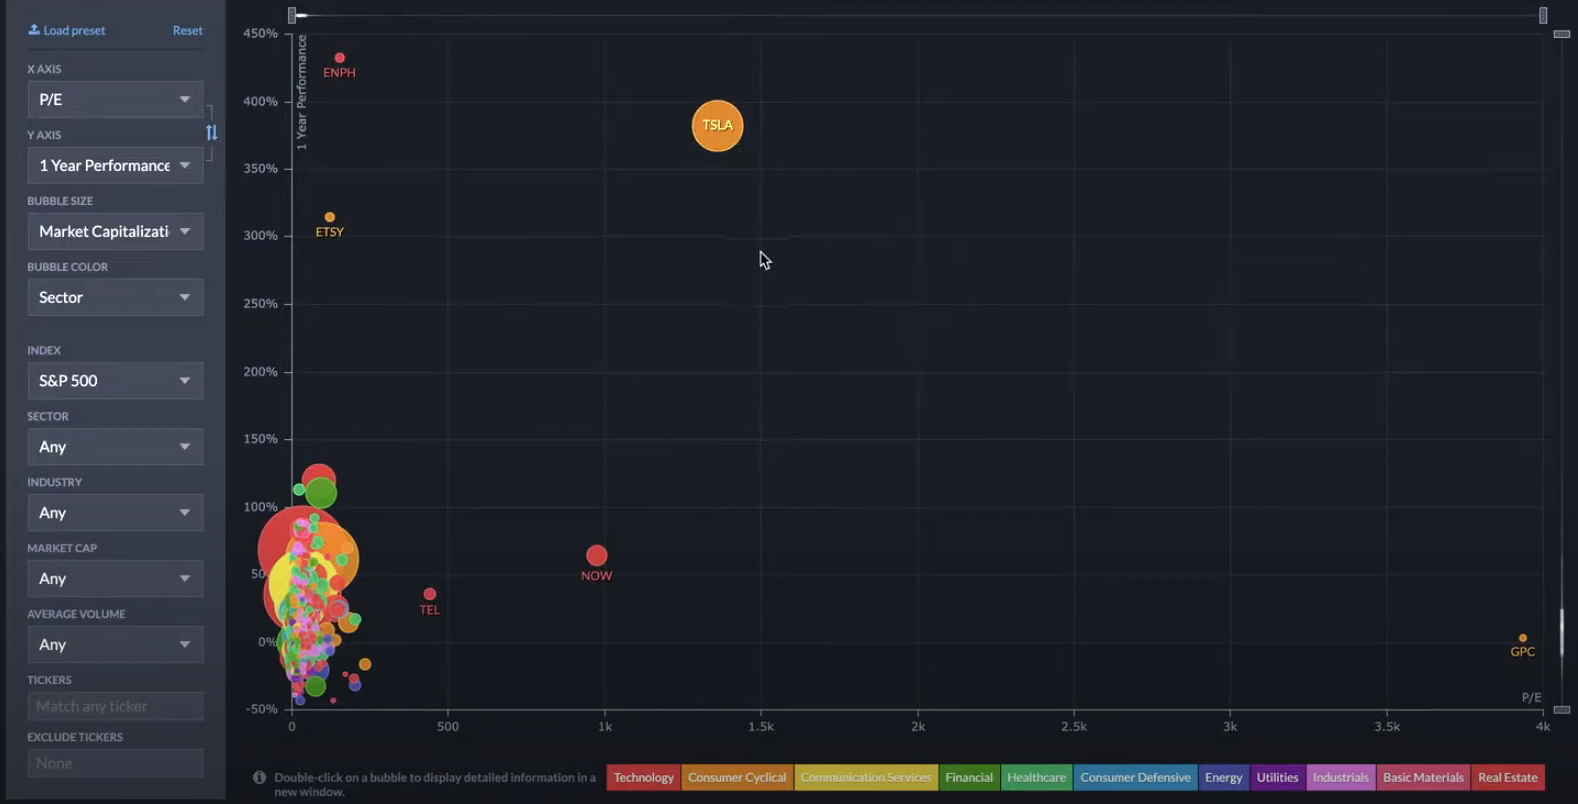Open the Bubble Size Market Capitalization dropdown

tap(115, 231)
